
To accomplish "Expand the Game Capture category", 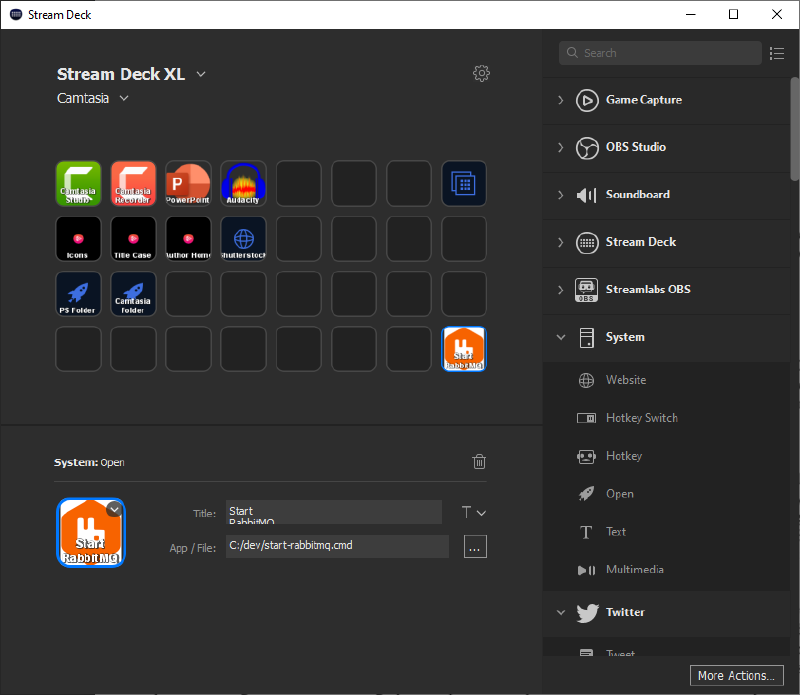I will [561, 100].
